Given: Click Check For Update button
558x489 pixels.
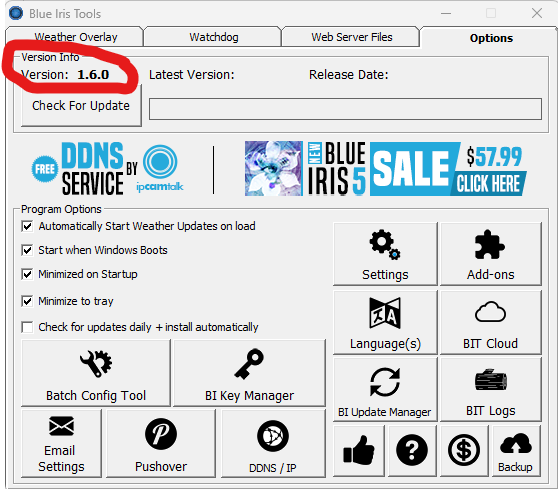Looking at the screenshot, I should point(81,106).
